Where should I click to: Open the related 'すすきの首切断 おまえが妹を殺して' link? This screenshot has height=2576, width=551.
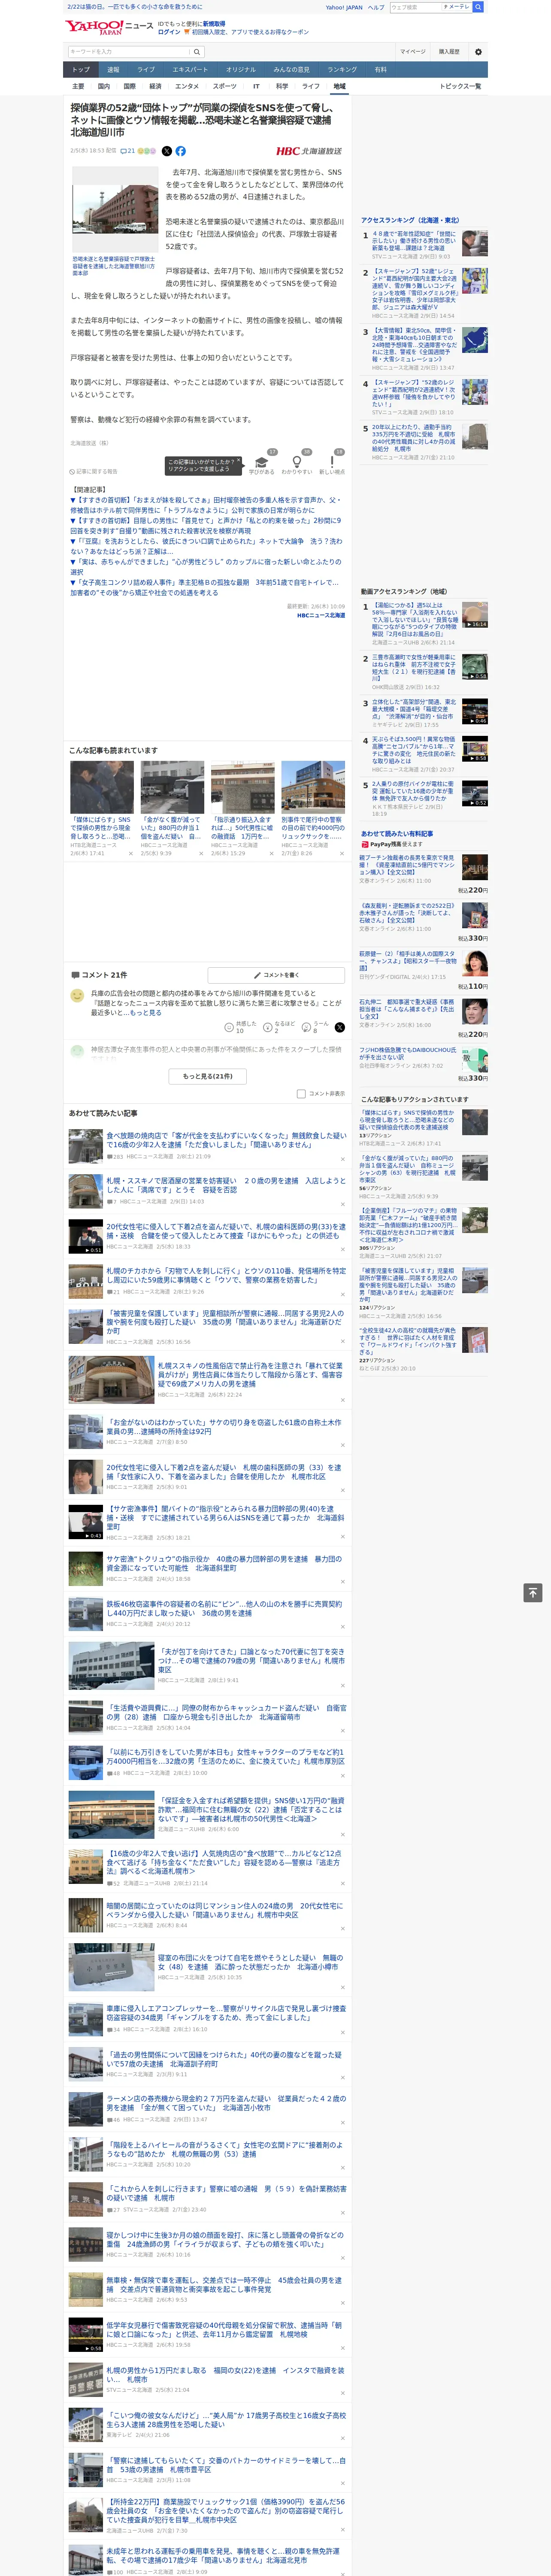pyautogui.click(x=205, y=505)
